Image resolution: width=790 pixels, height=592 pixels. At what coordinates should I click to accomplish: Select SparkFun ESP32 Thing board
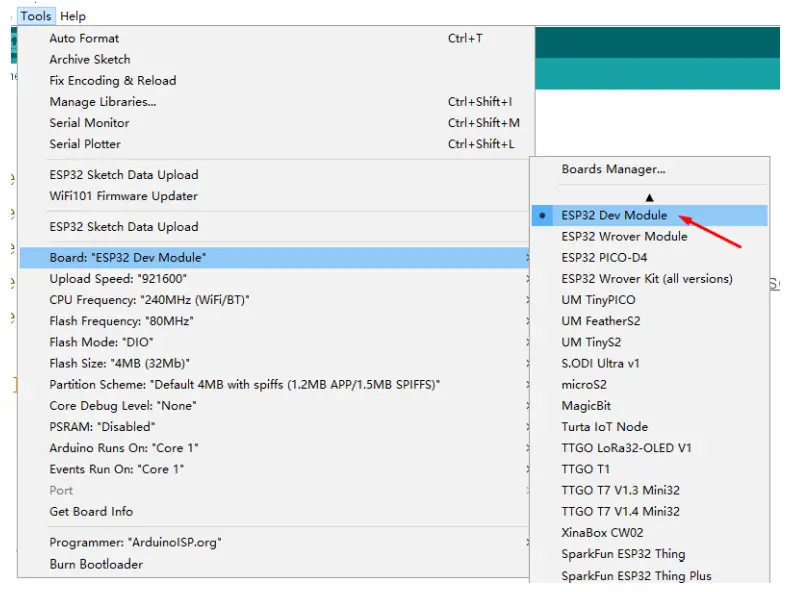coord(623,554)
